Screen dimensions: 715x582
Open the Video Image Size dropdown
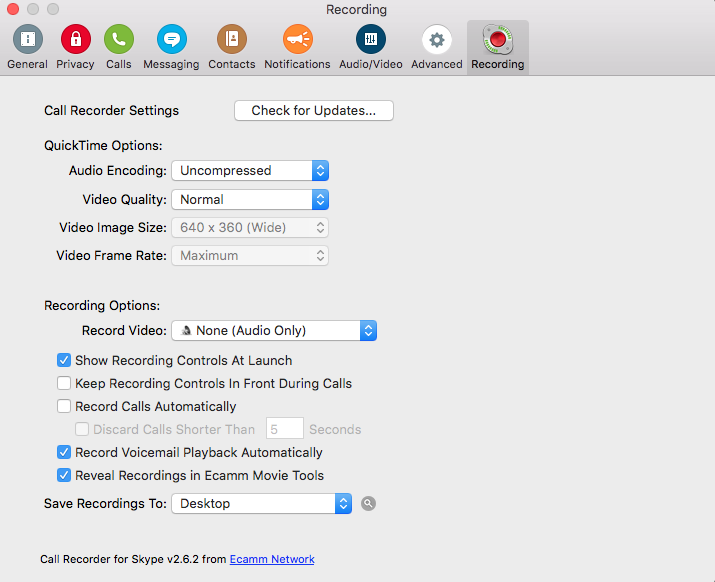click(x=250, y=228)
